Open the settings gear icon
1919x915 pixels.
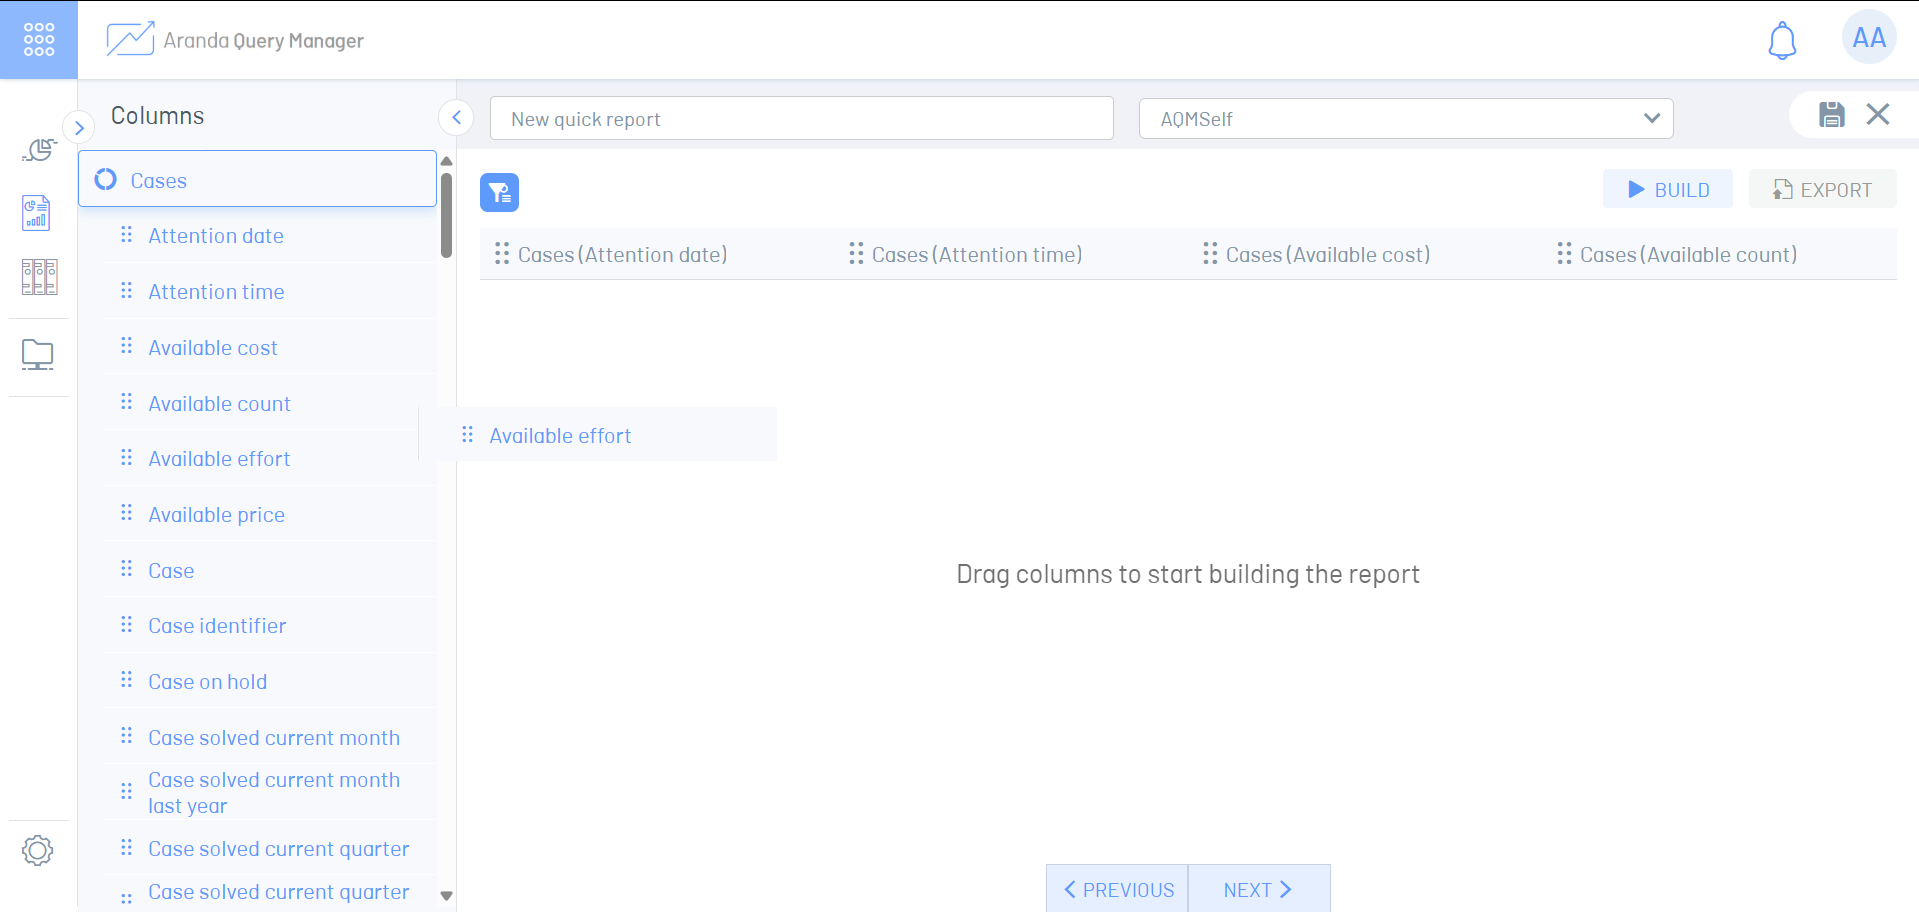38,851
